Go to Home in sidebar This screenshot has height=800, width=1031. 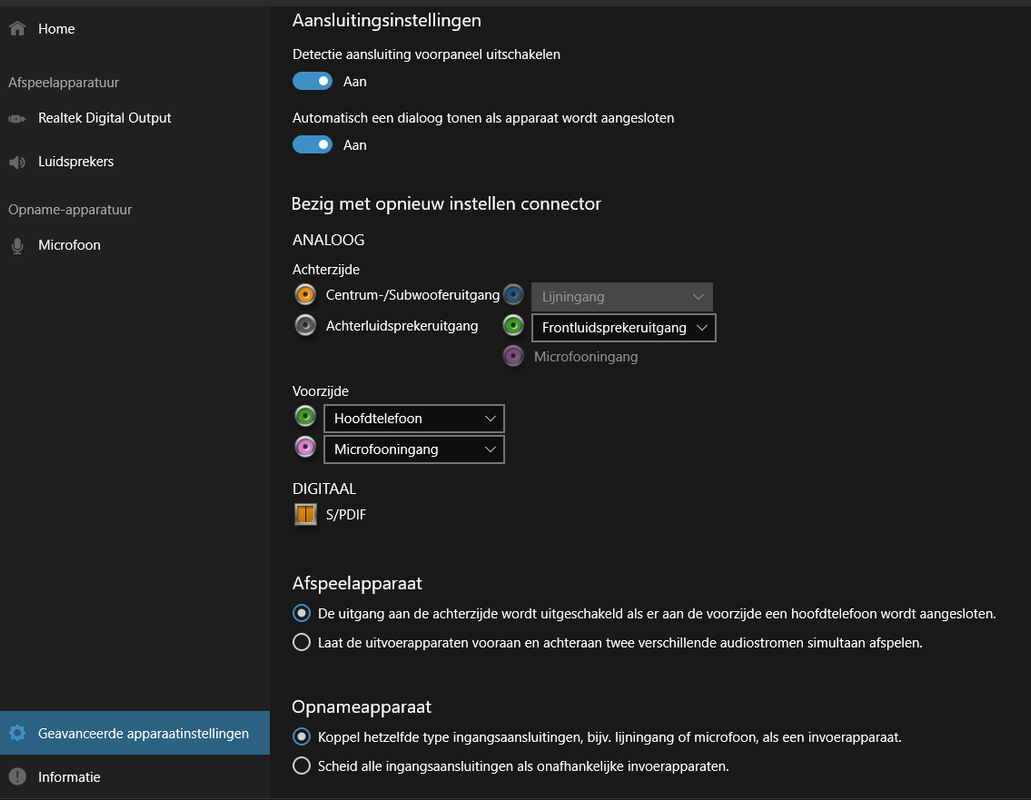(135, 29)
